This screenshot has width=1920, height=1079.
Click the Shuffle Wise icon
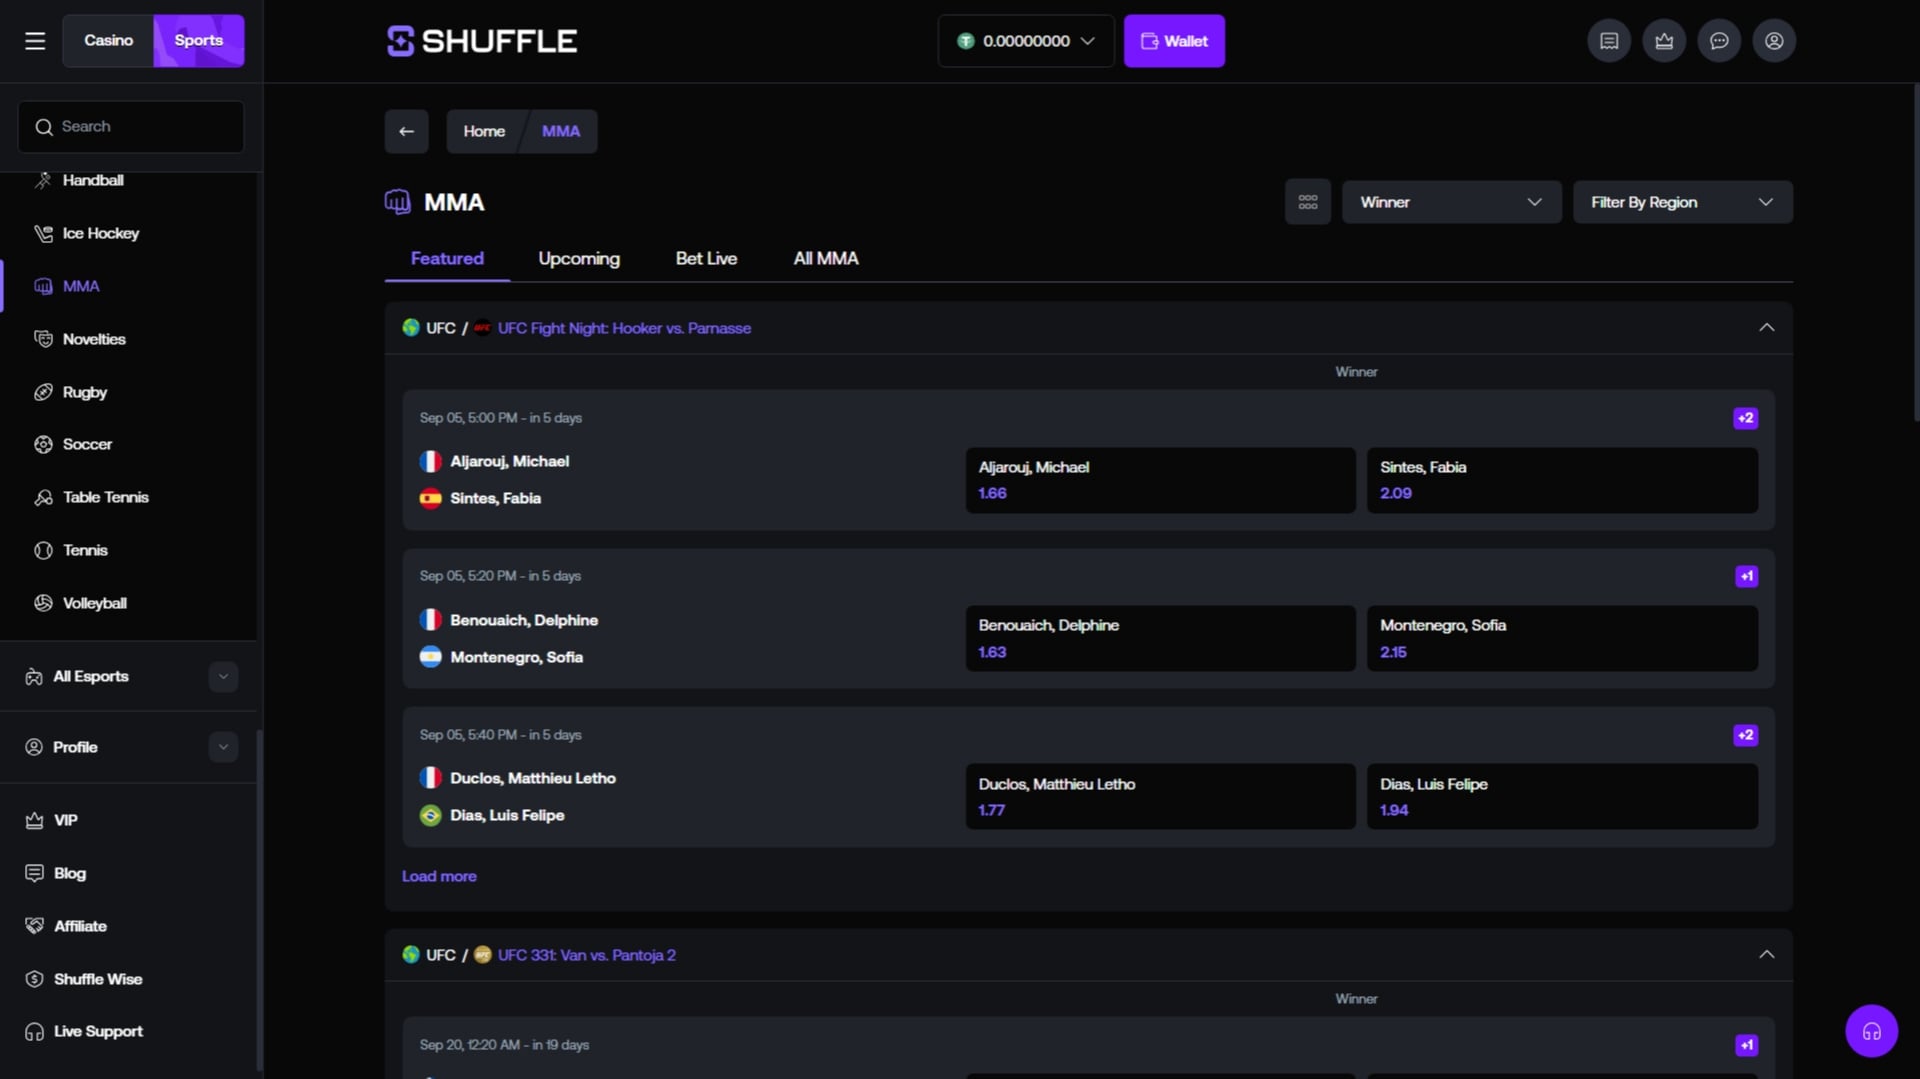[x=34, y=979]
